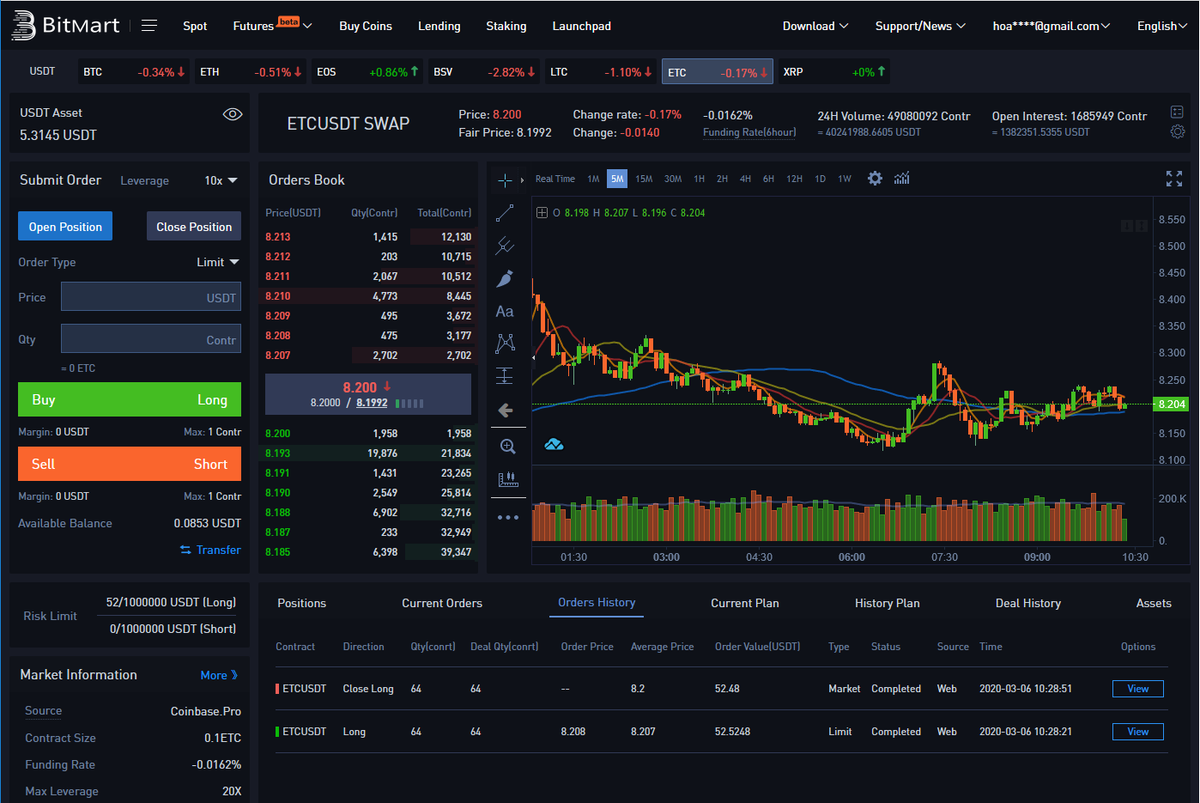Click the Funding Rate(6hour) link
Image resolution: width=1200 pixels, height=803 pixels.
[750, 133]
